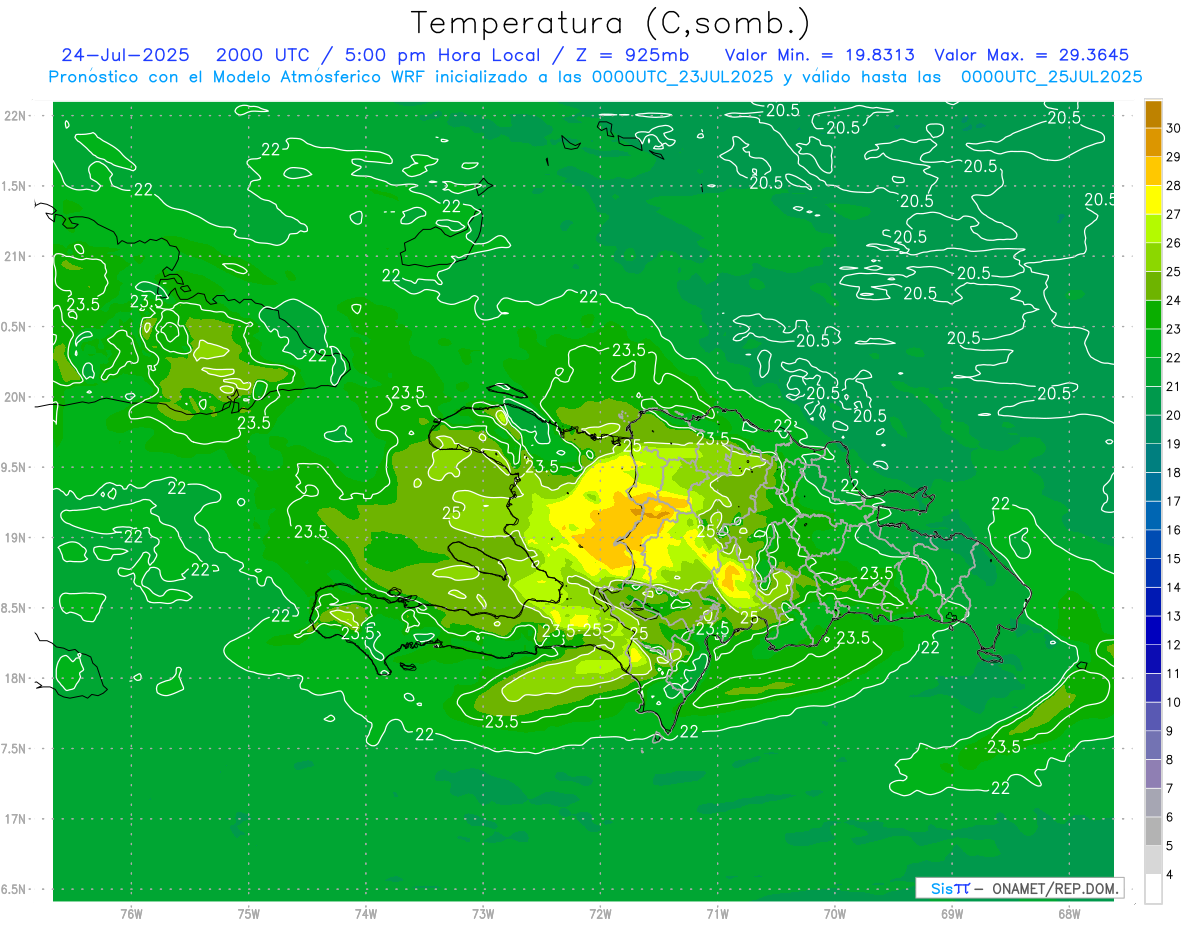Click the "19N" latitude axis label
Screen dimensions: 1200x927
[x=16, y=538]
